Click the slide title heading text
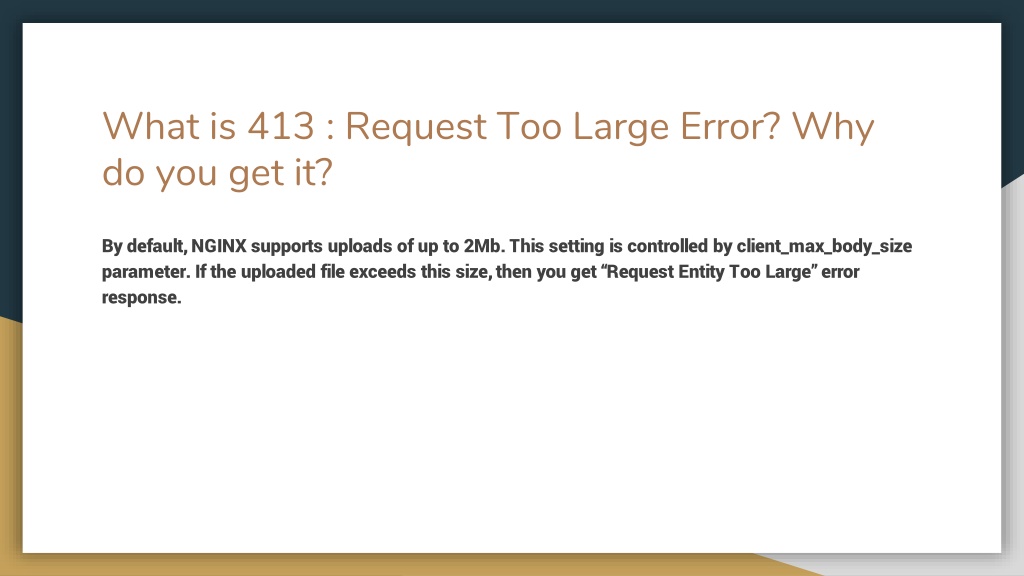This screenshot has height=576, width=1024. (x=488, y=149)
